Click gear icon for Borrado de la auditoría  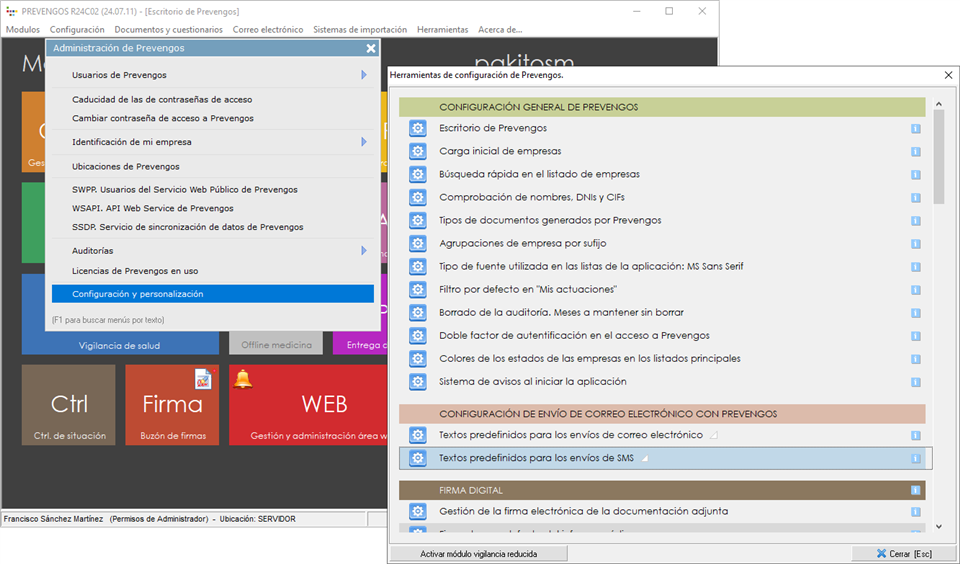[418, 313]
